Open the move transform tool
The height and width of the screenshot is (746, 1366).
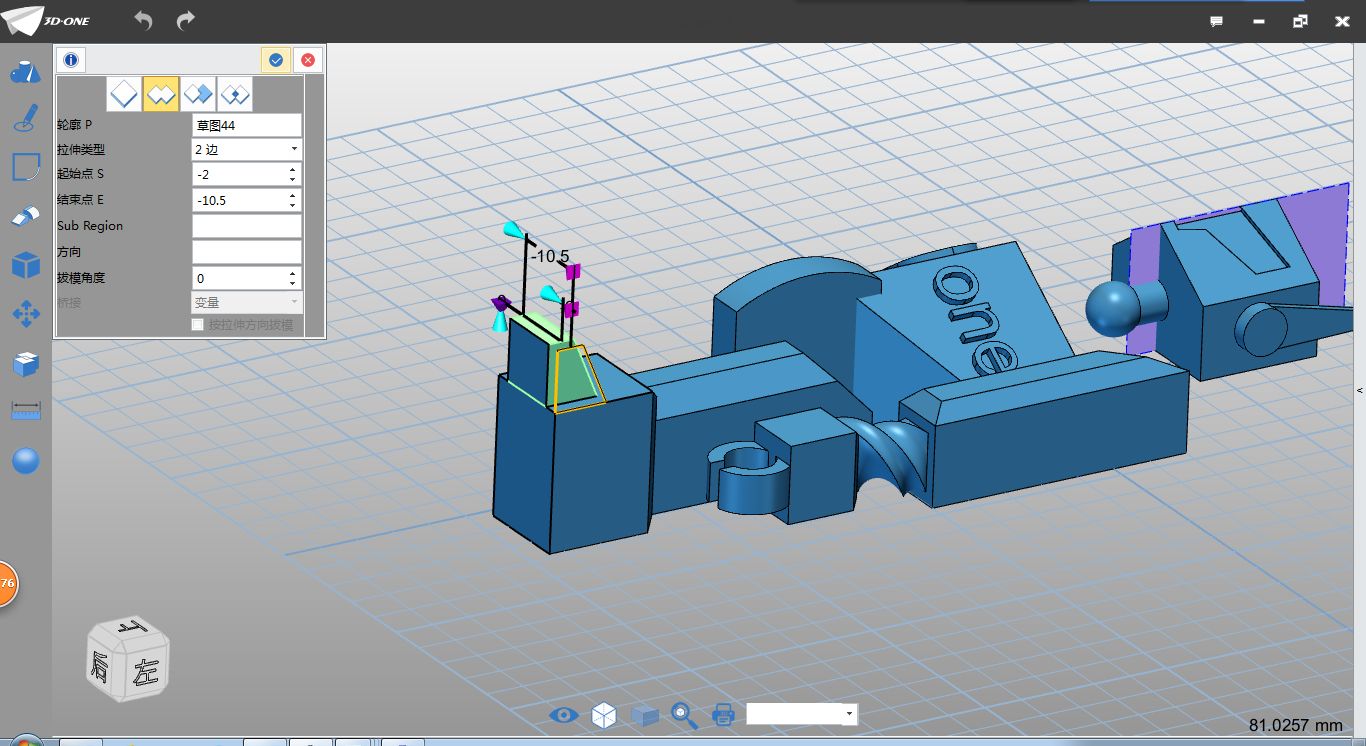point(25,314)
